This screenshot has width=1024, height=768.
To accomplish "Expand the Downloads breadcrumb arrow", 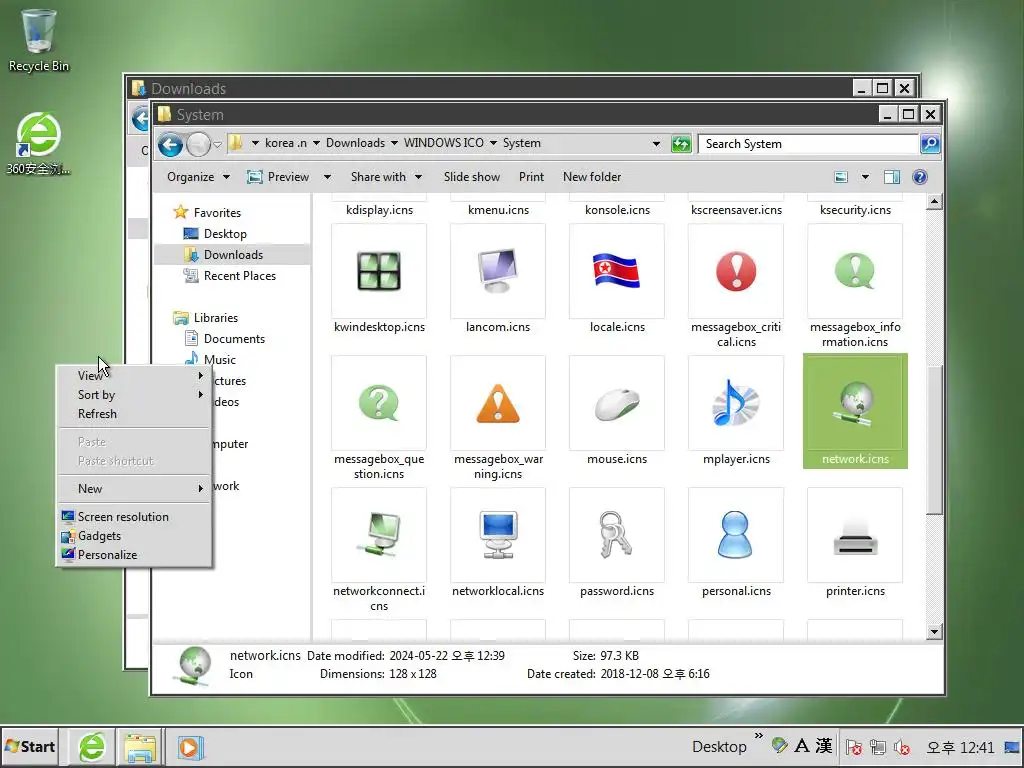I will pyautogui.click(x=394, y=143).
